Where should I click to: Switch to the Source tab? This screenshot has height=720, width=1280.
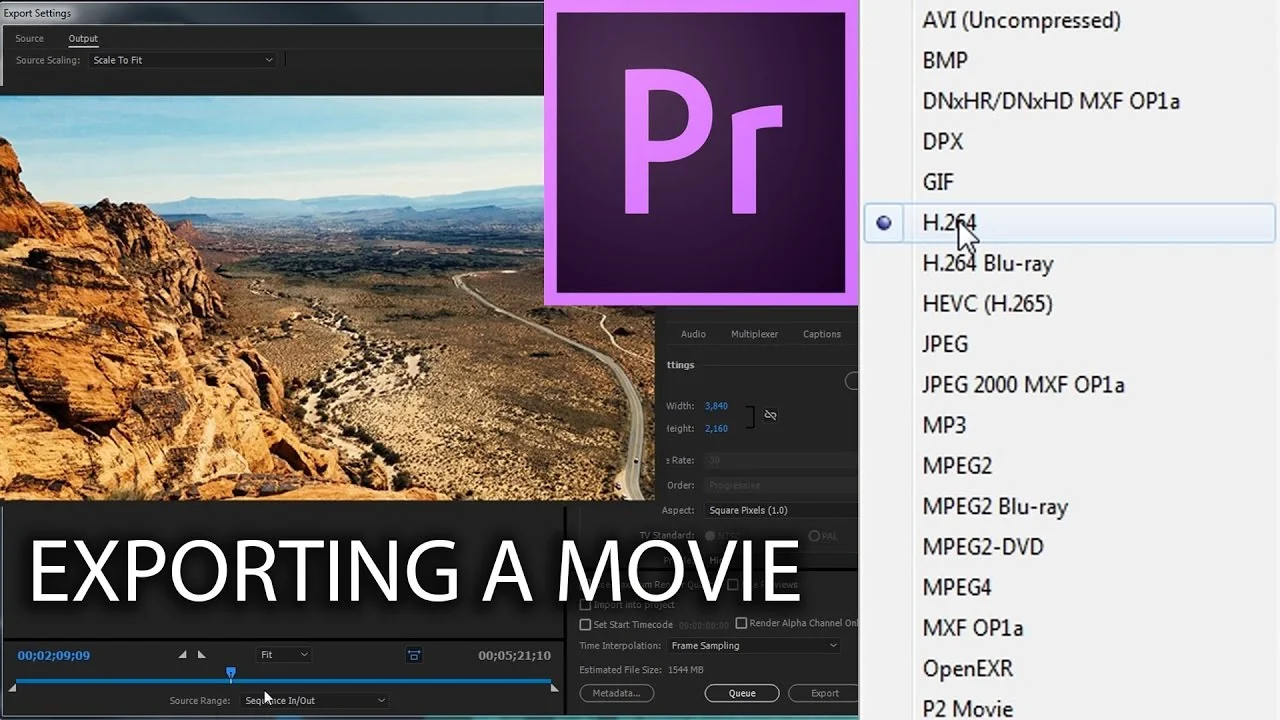point(29,39)
